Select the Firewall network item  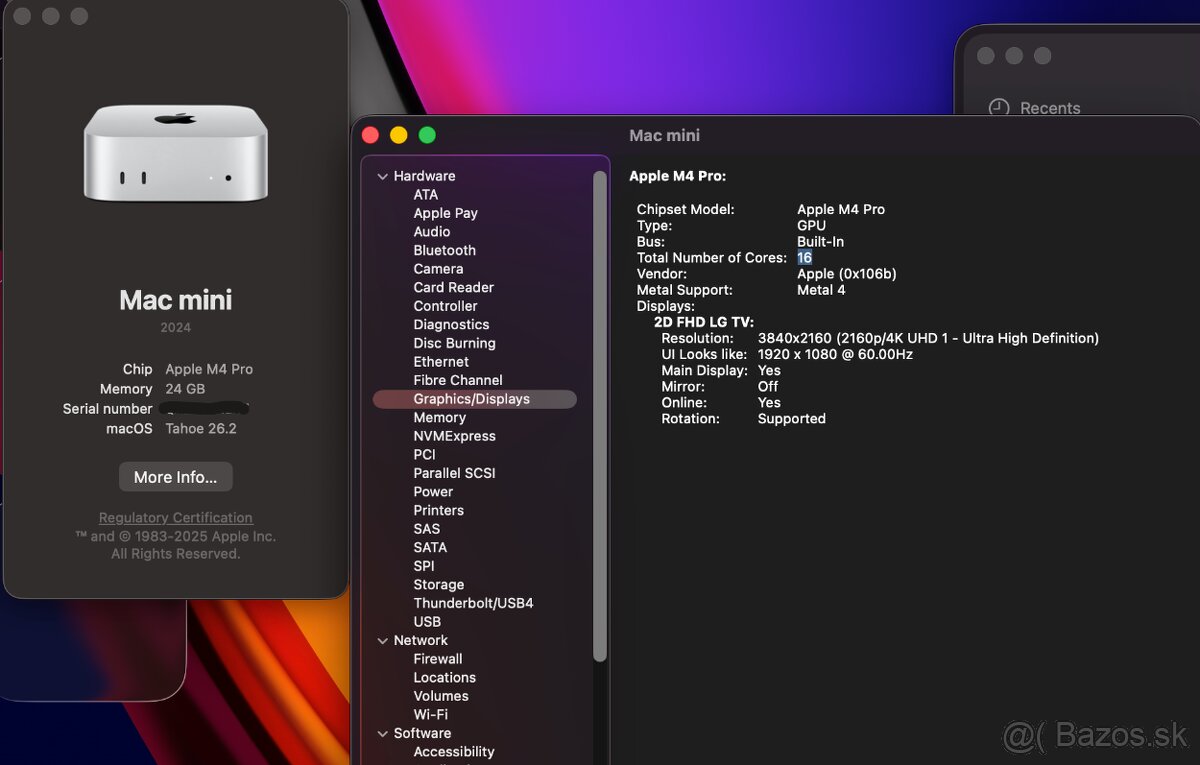pos(437,658)
